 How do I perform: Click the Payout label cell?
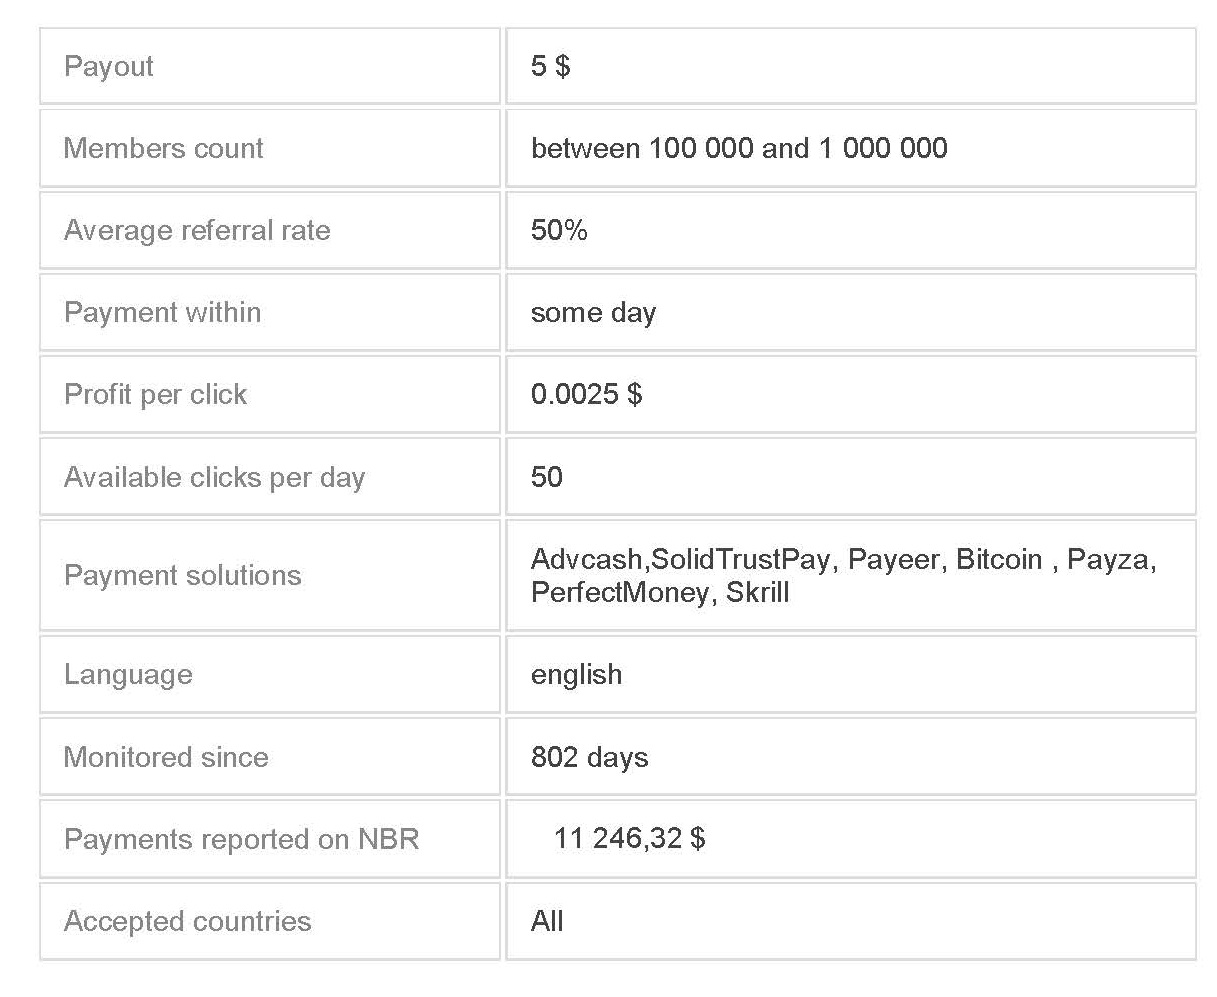(269, 66)
